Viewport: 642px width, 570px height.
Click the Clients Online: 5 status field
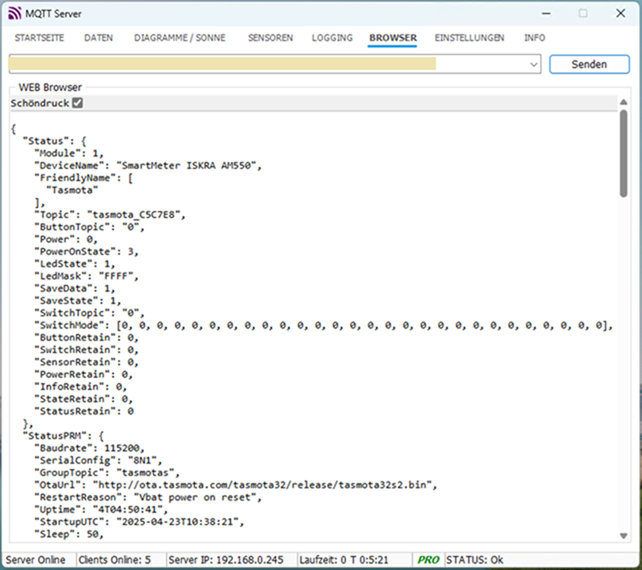point(115,559)
